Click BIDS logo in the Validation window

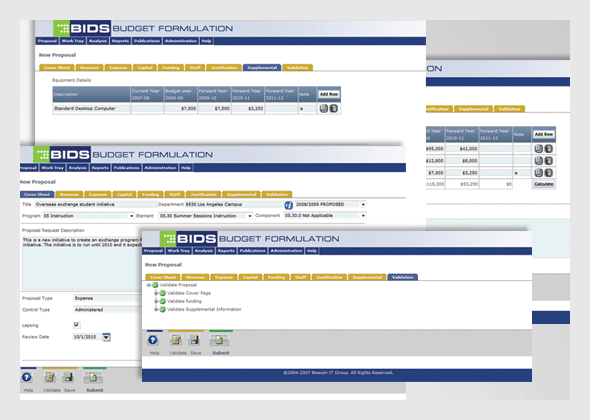click(189, 239)
